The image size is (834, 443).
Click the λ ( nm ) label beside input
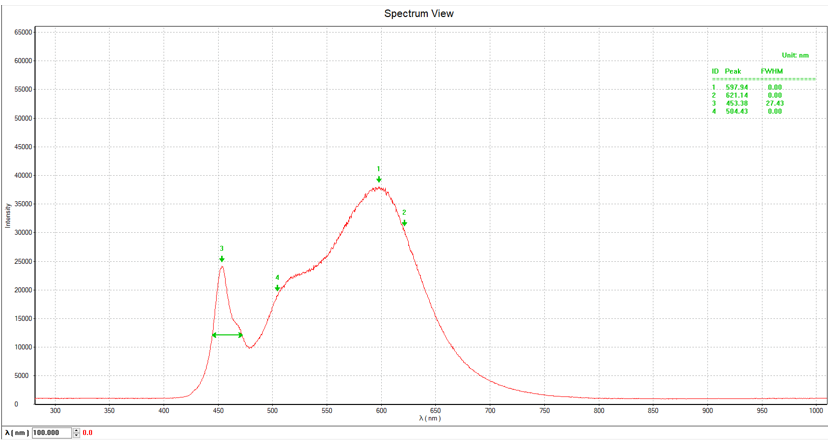point(17,433)
